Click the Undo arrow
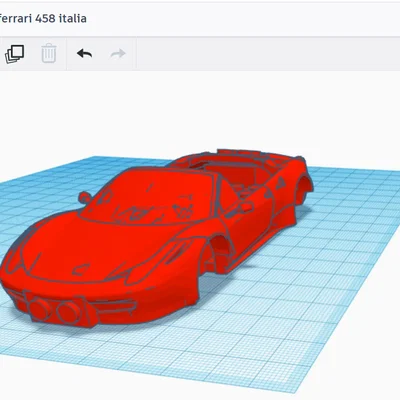The image size is (400, 400). (84, 53)
